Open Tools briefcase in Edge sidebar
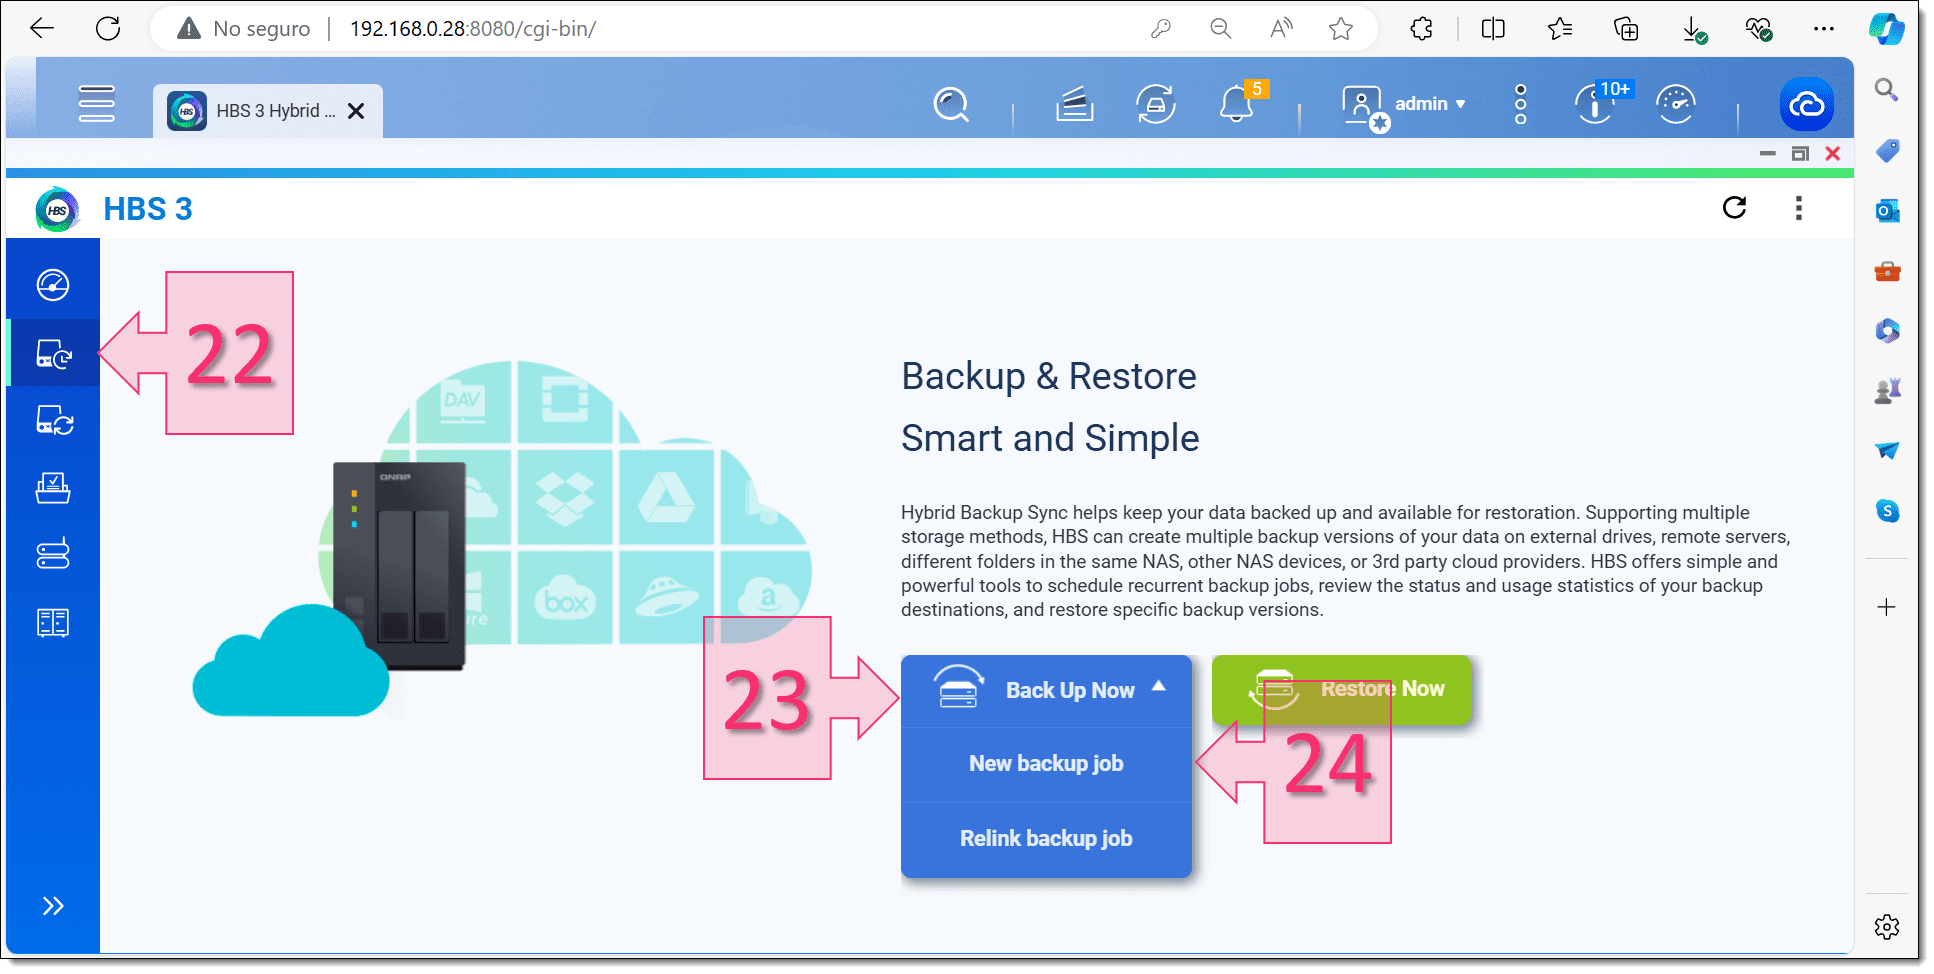1934x974 pixels. 1887,271
